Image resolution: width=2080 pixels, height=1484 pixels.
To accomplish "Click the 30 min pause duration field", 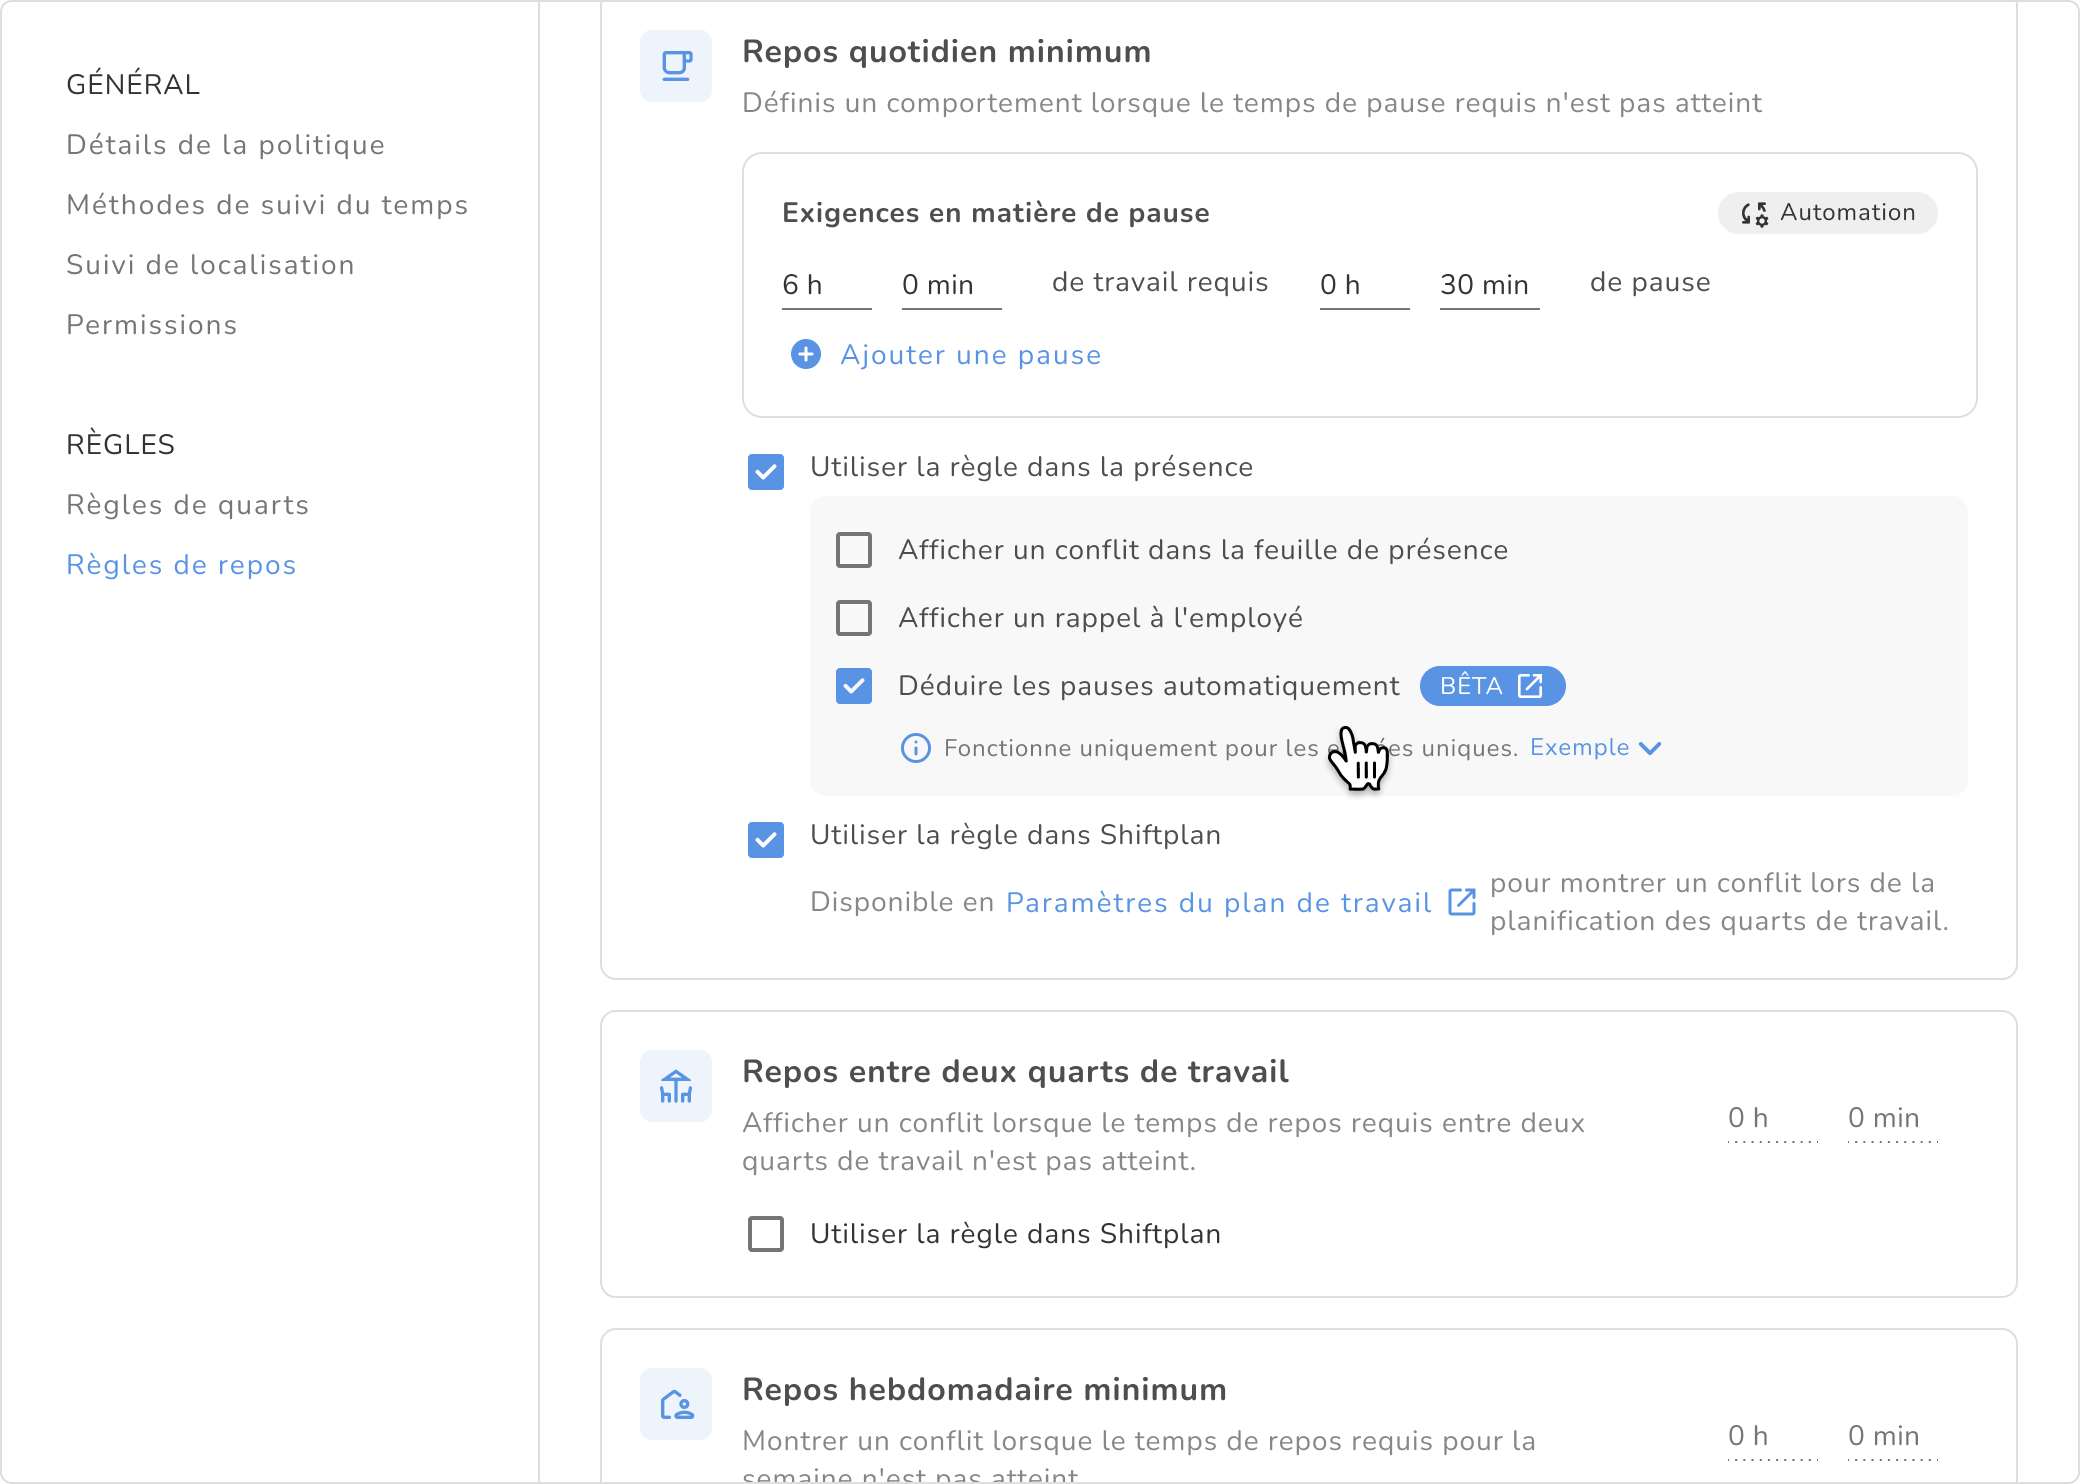I will 1487,285.
